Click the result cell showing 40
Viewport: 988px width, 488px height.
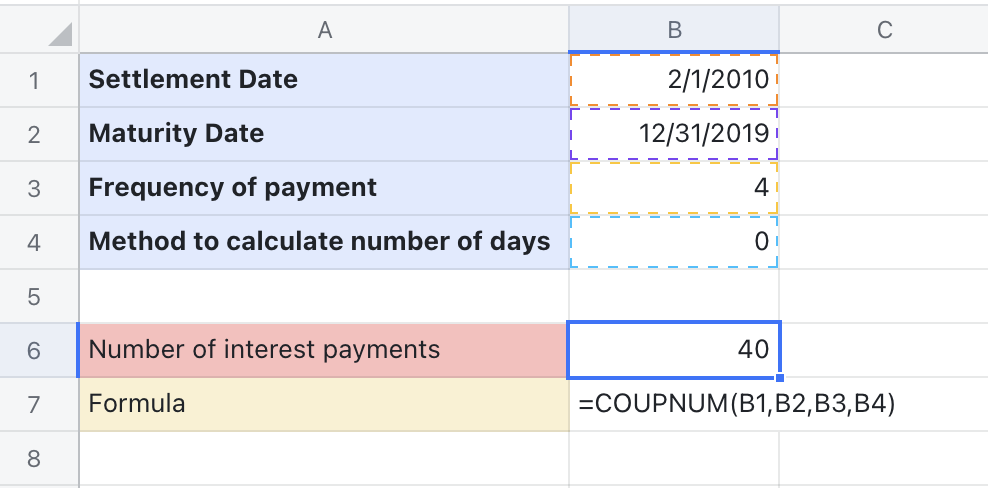pos(674,350)
